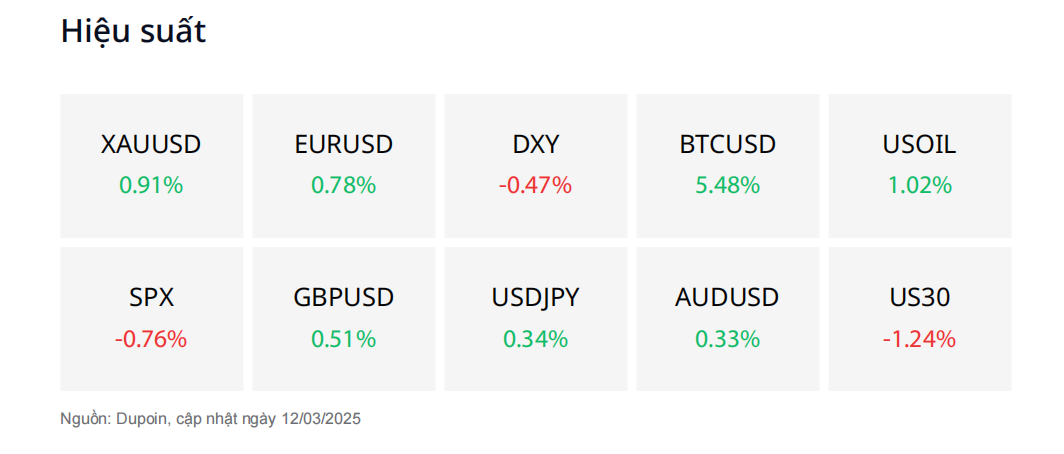1064x454 pixels.
Task: Open the AUDUSD tile
Action: pos(727,319)
